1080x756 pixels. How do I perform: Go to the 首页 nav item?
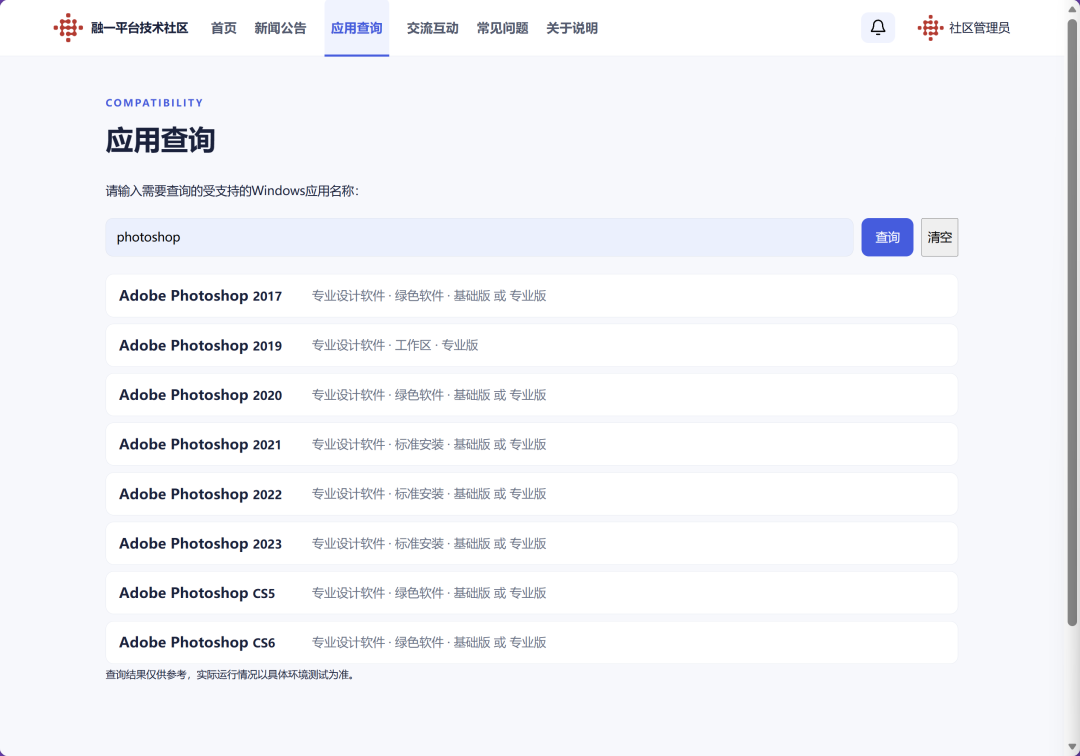click(223, 28)
